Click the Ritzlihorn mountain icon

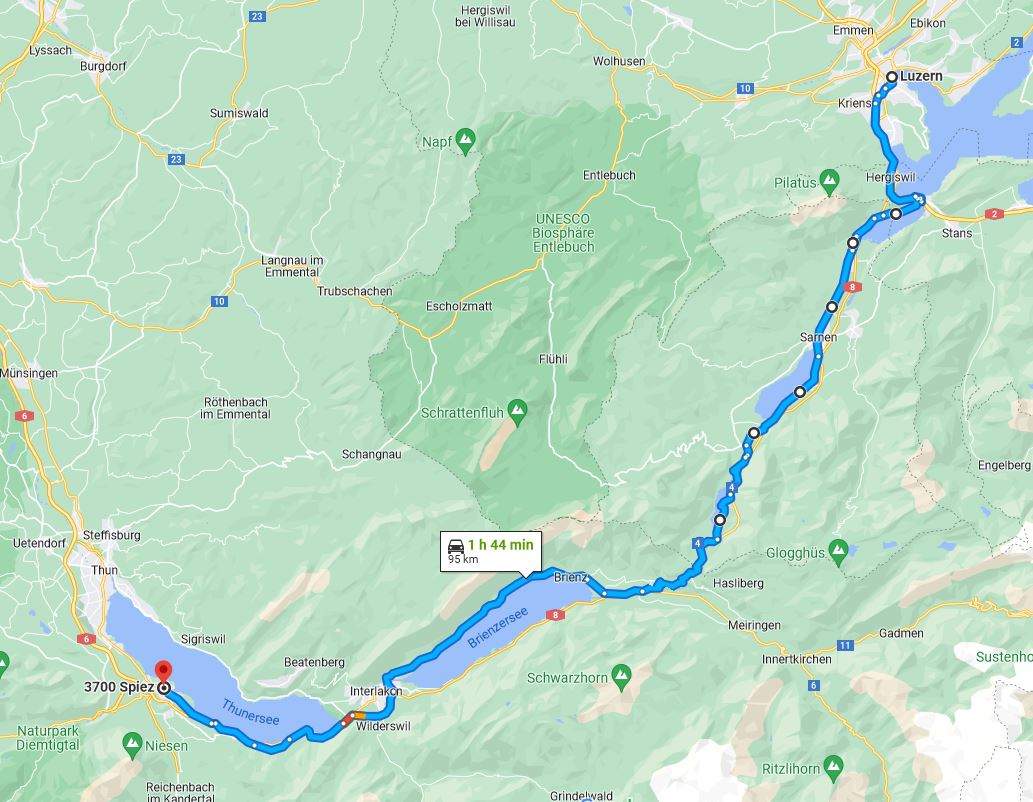pos(833,768)
